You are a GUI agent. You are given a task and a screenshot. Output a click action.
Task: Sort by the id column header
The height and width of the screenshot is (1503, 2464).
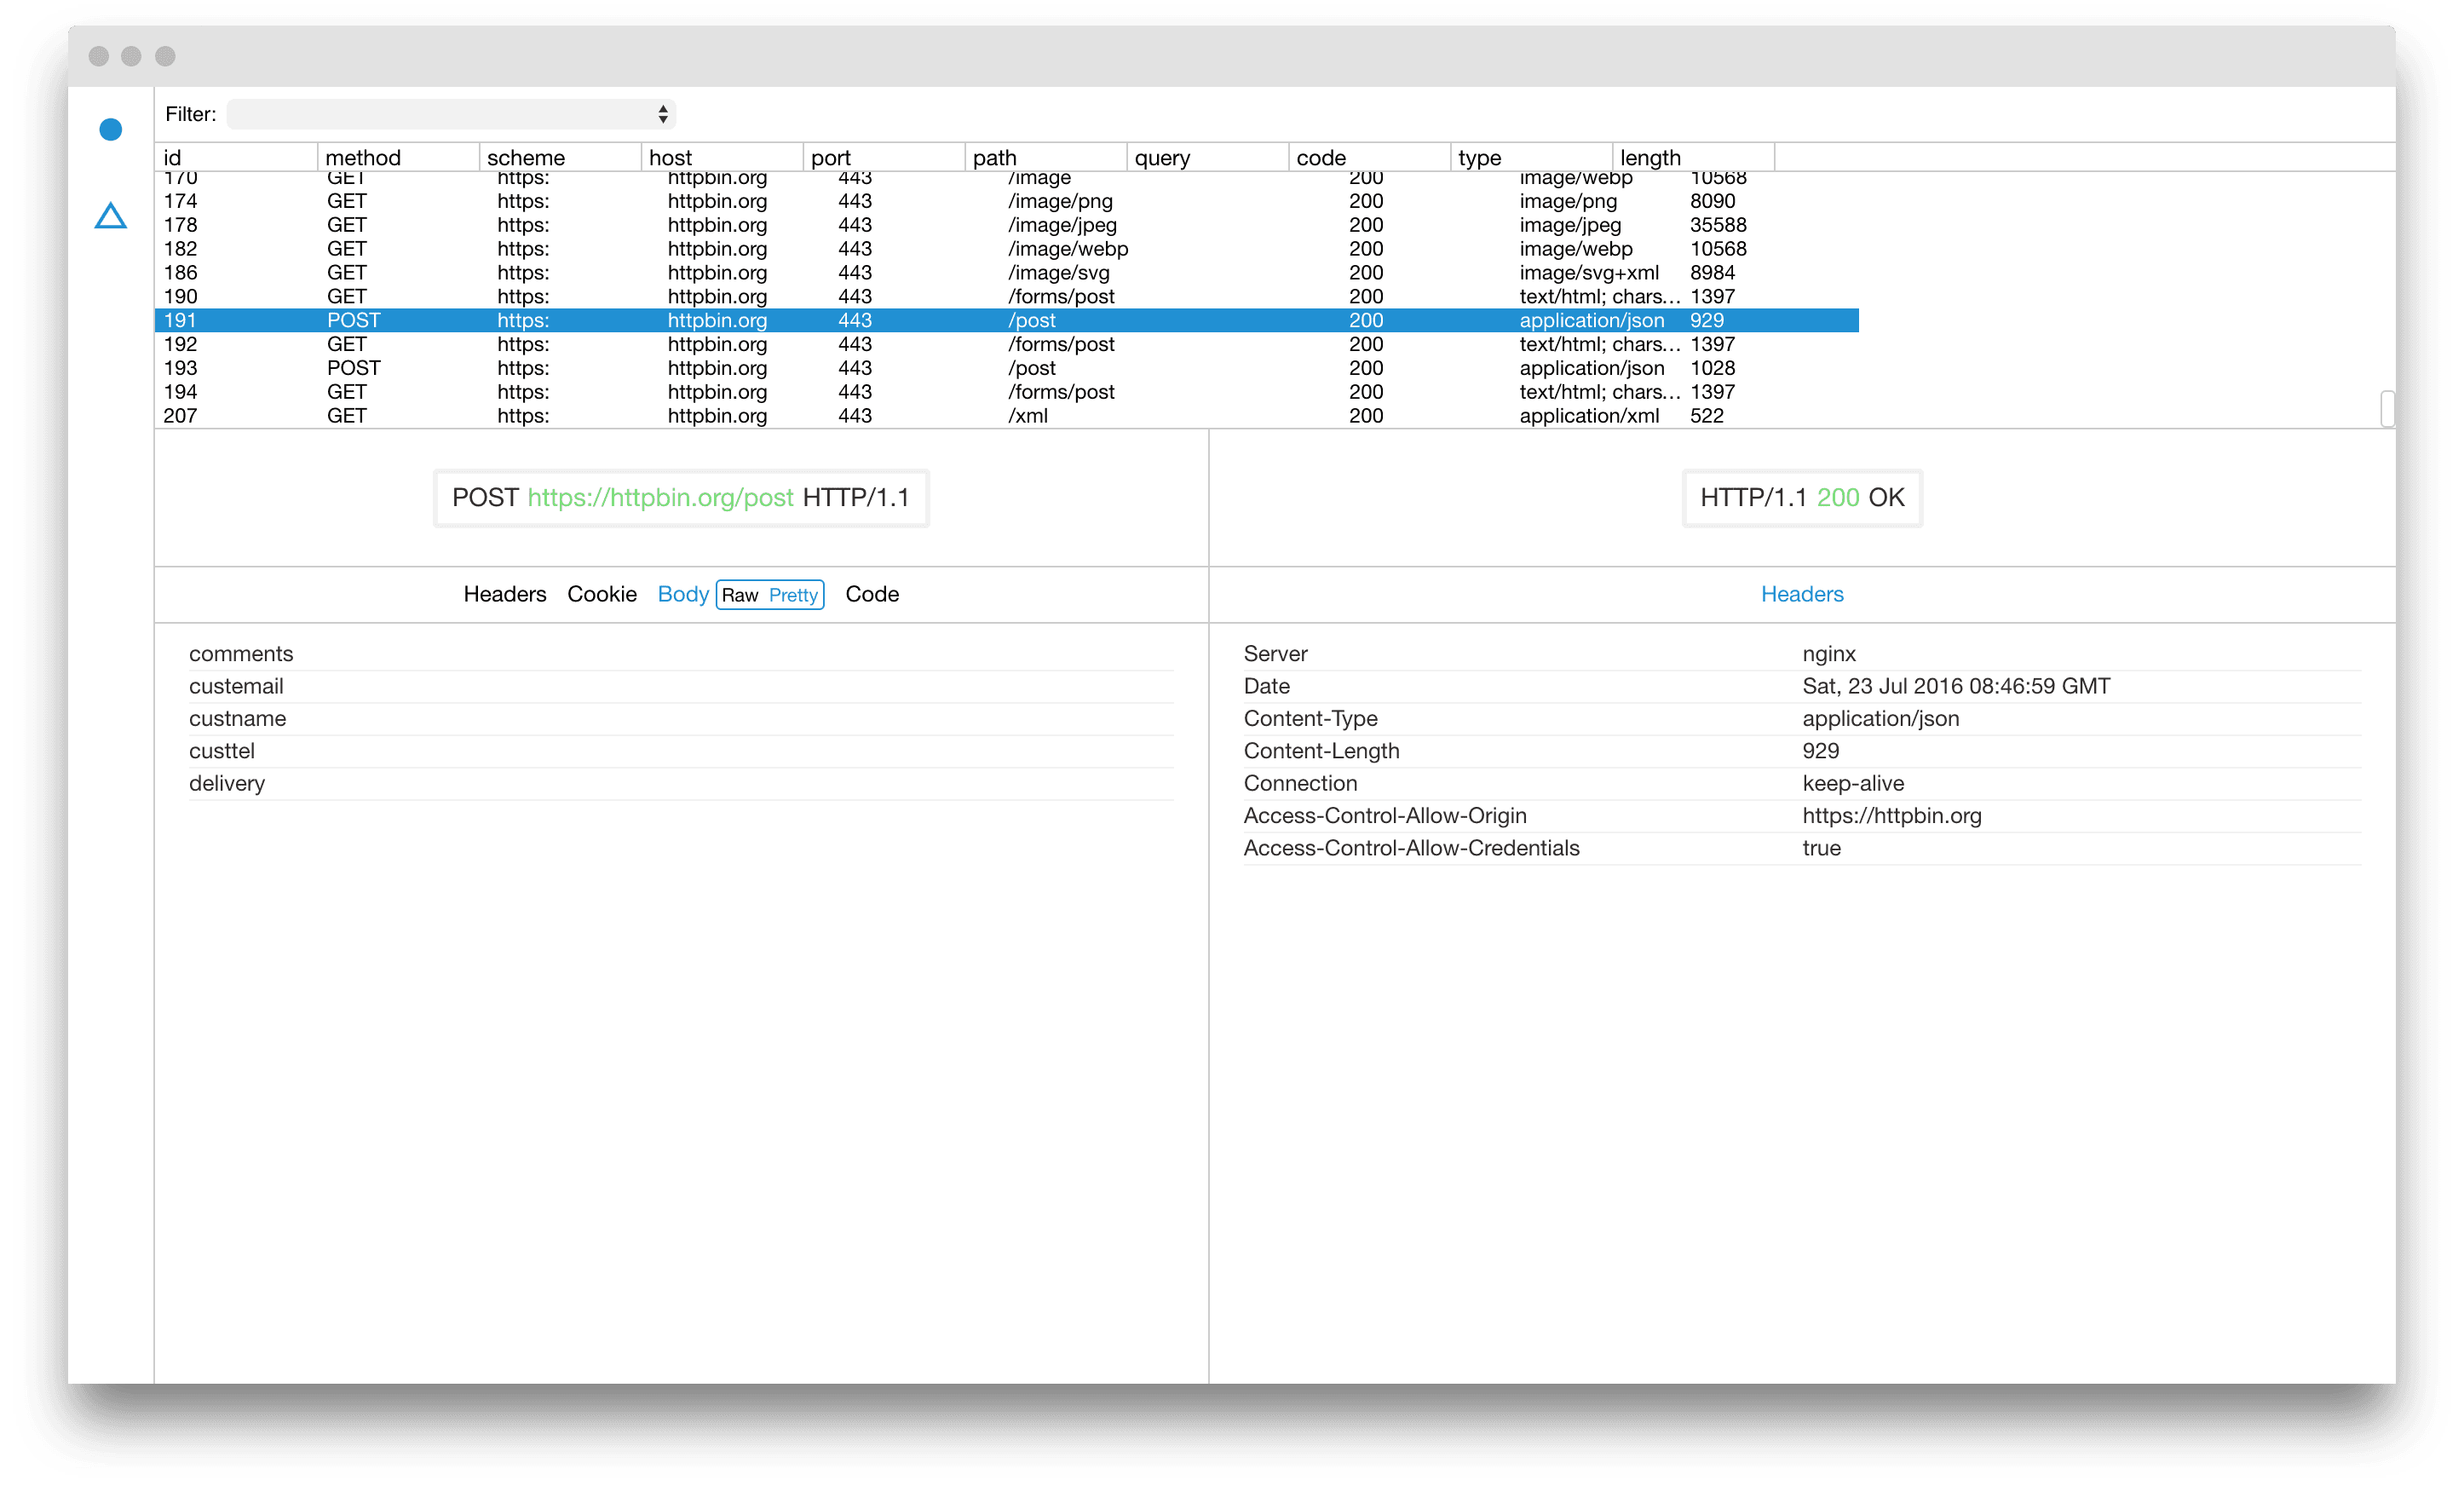[x=236, y=157]
